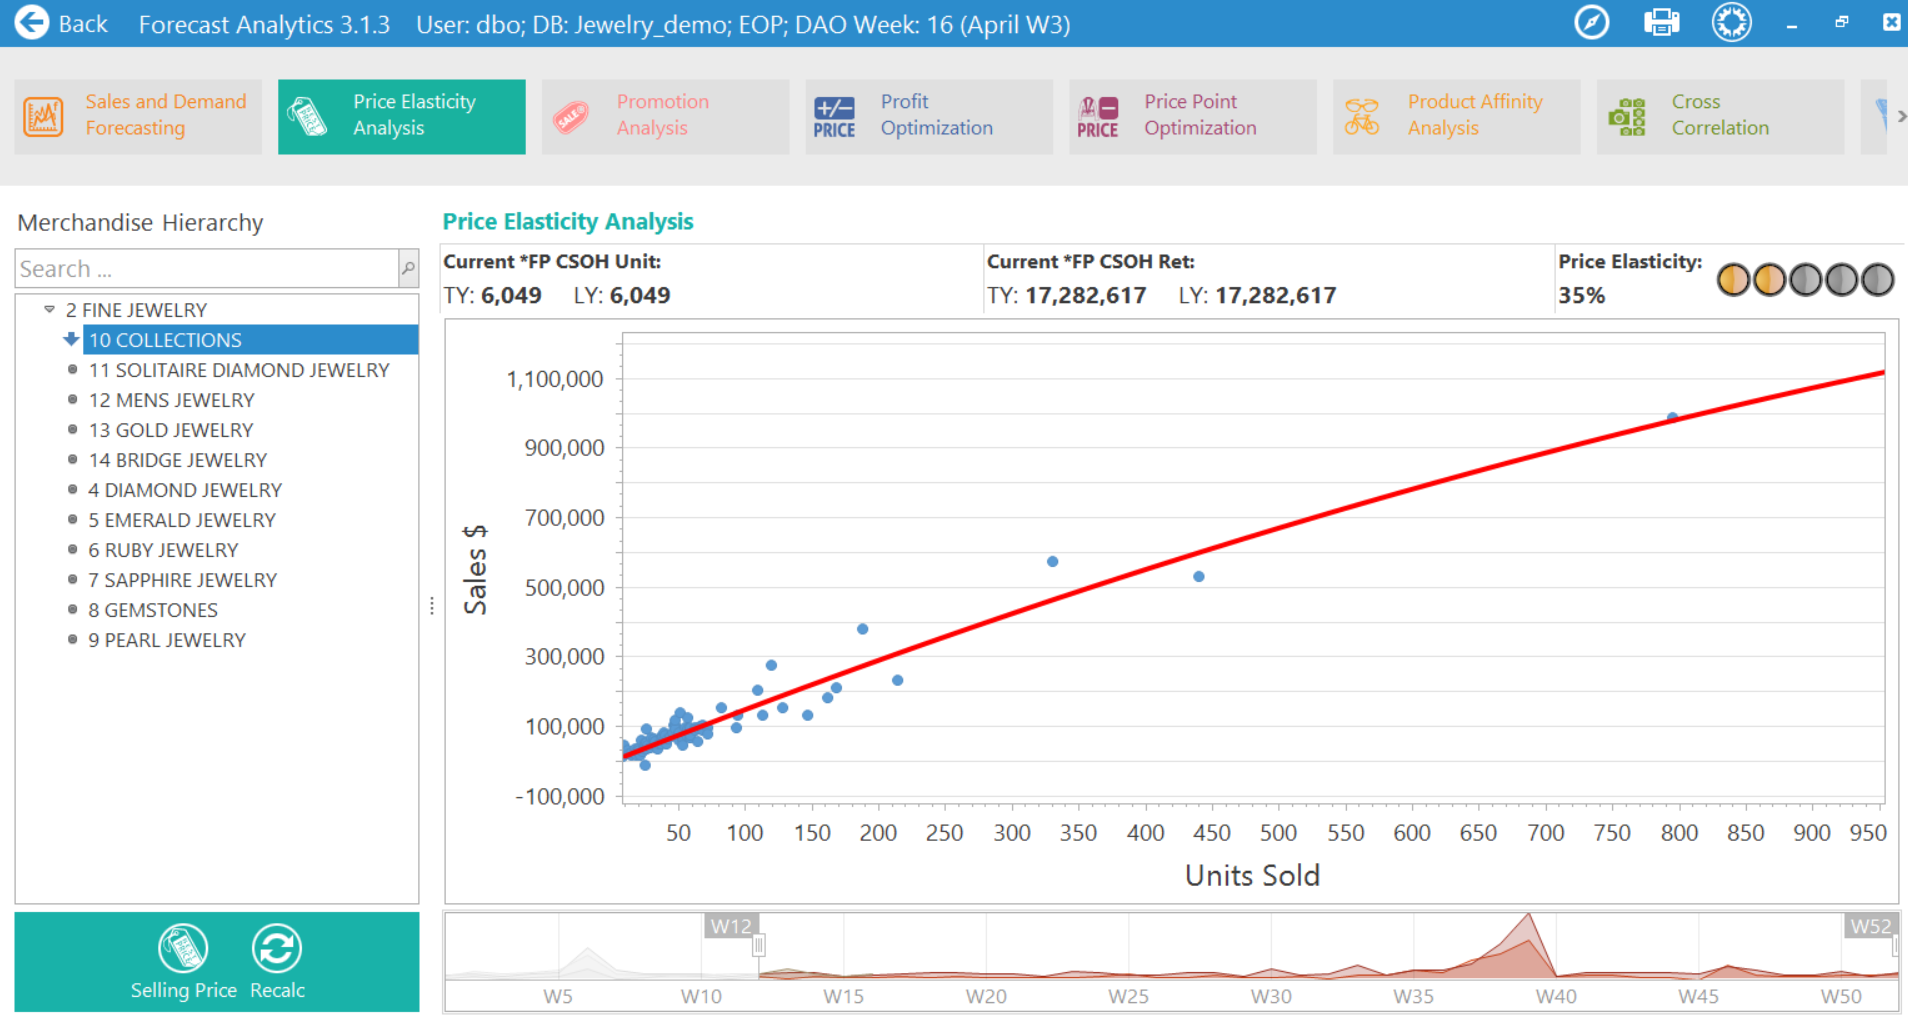
Task: Switch to the Cross Correlation tab
Action: pos(1719,115)
